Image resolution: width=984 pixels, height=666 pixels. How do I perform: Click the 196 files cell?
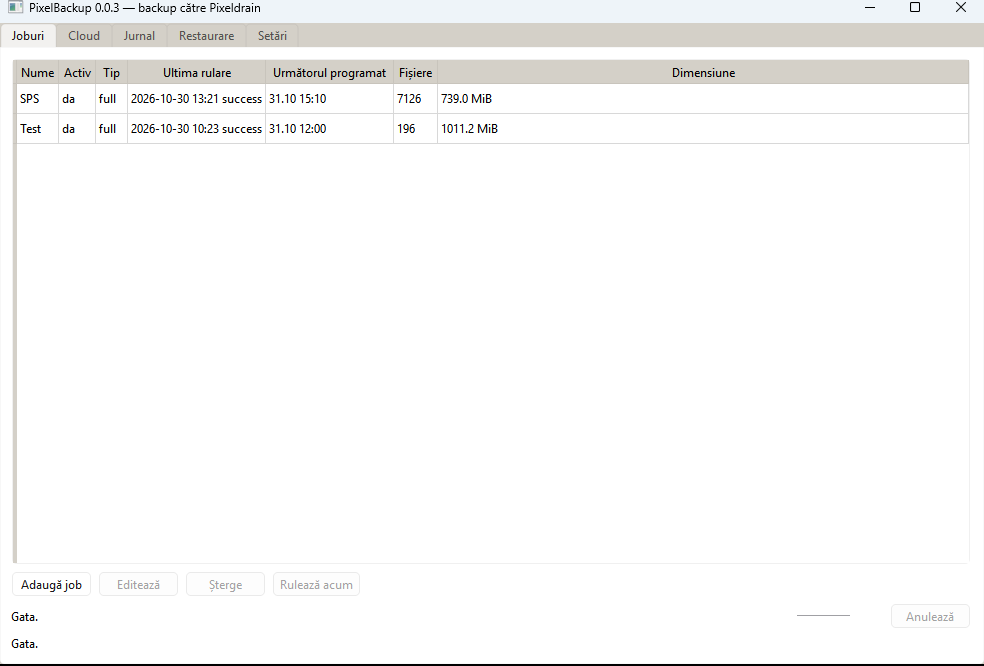point(415,129)
